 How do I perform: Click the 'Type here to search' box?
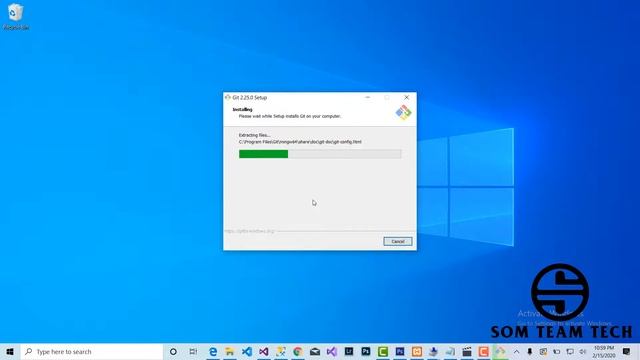click(x=92, y=351)
